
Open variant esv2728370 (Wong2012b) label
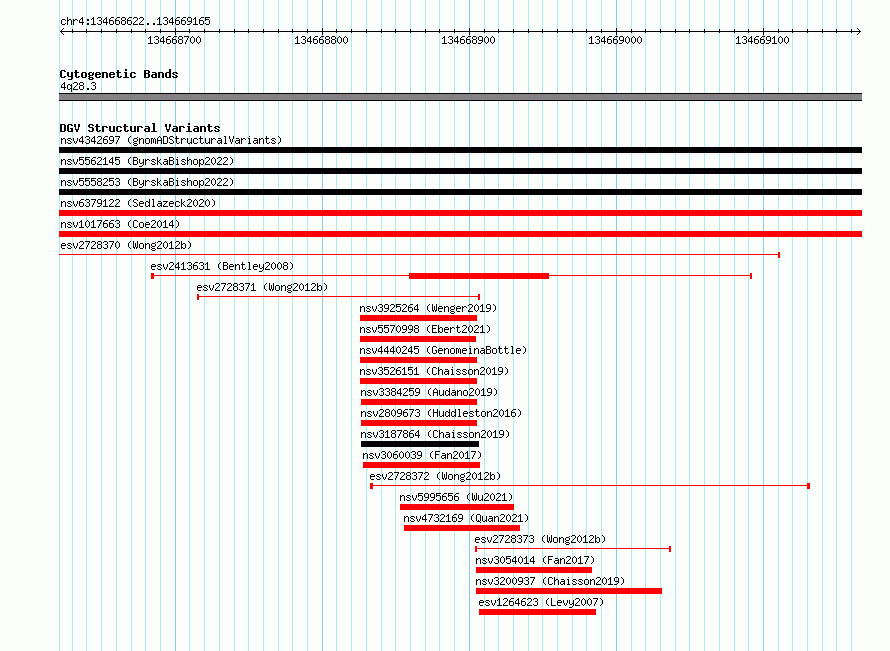(x=126, y=245)
